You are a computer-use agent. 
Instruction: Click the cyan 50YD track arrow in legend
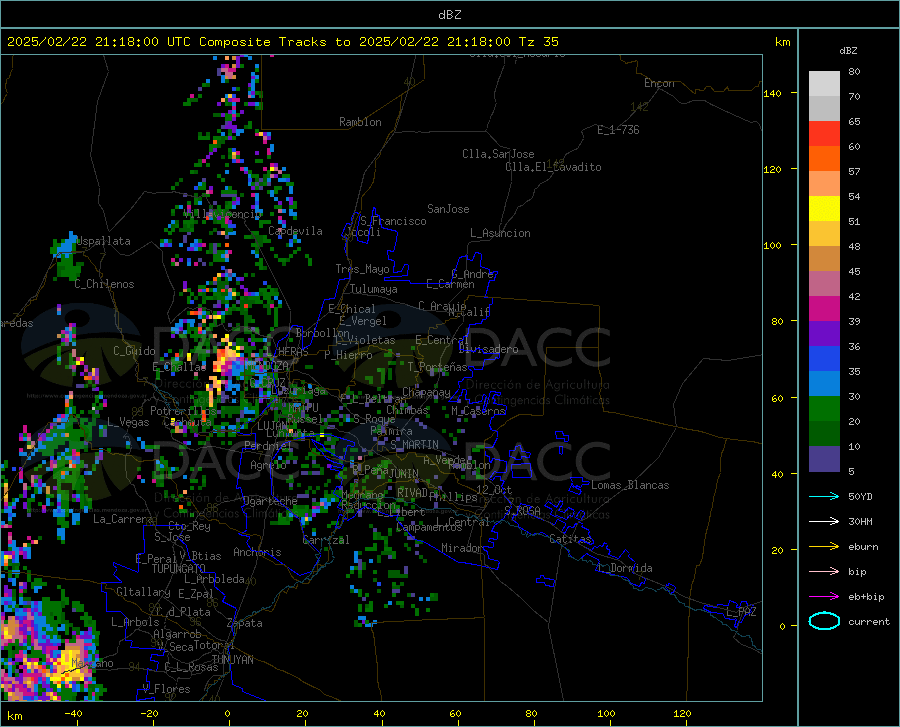(x=824, y=496)
